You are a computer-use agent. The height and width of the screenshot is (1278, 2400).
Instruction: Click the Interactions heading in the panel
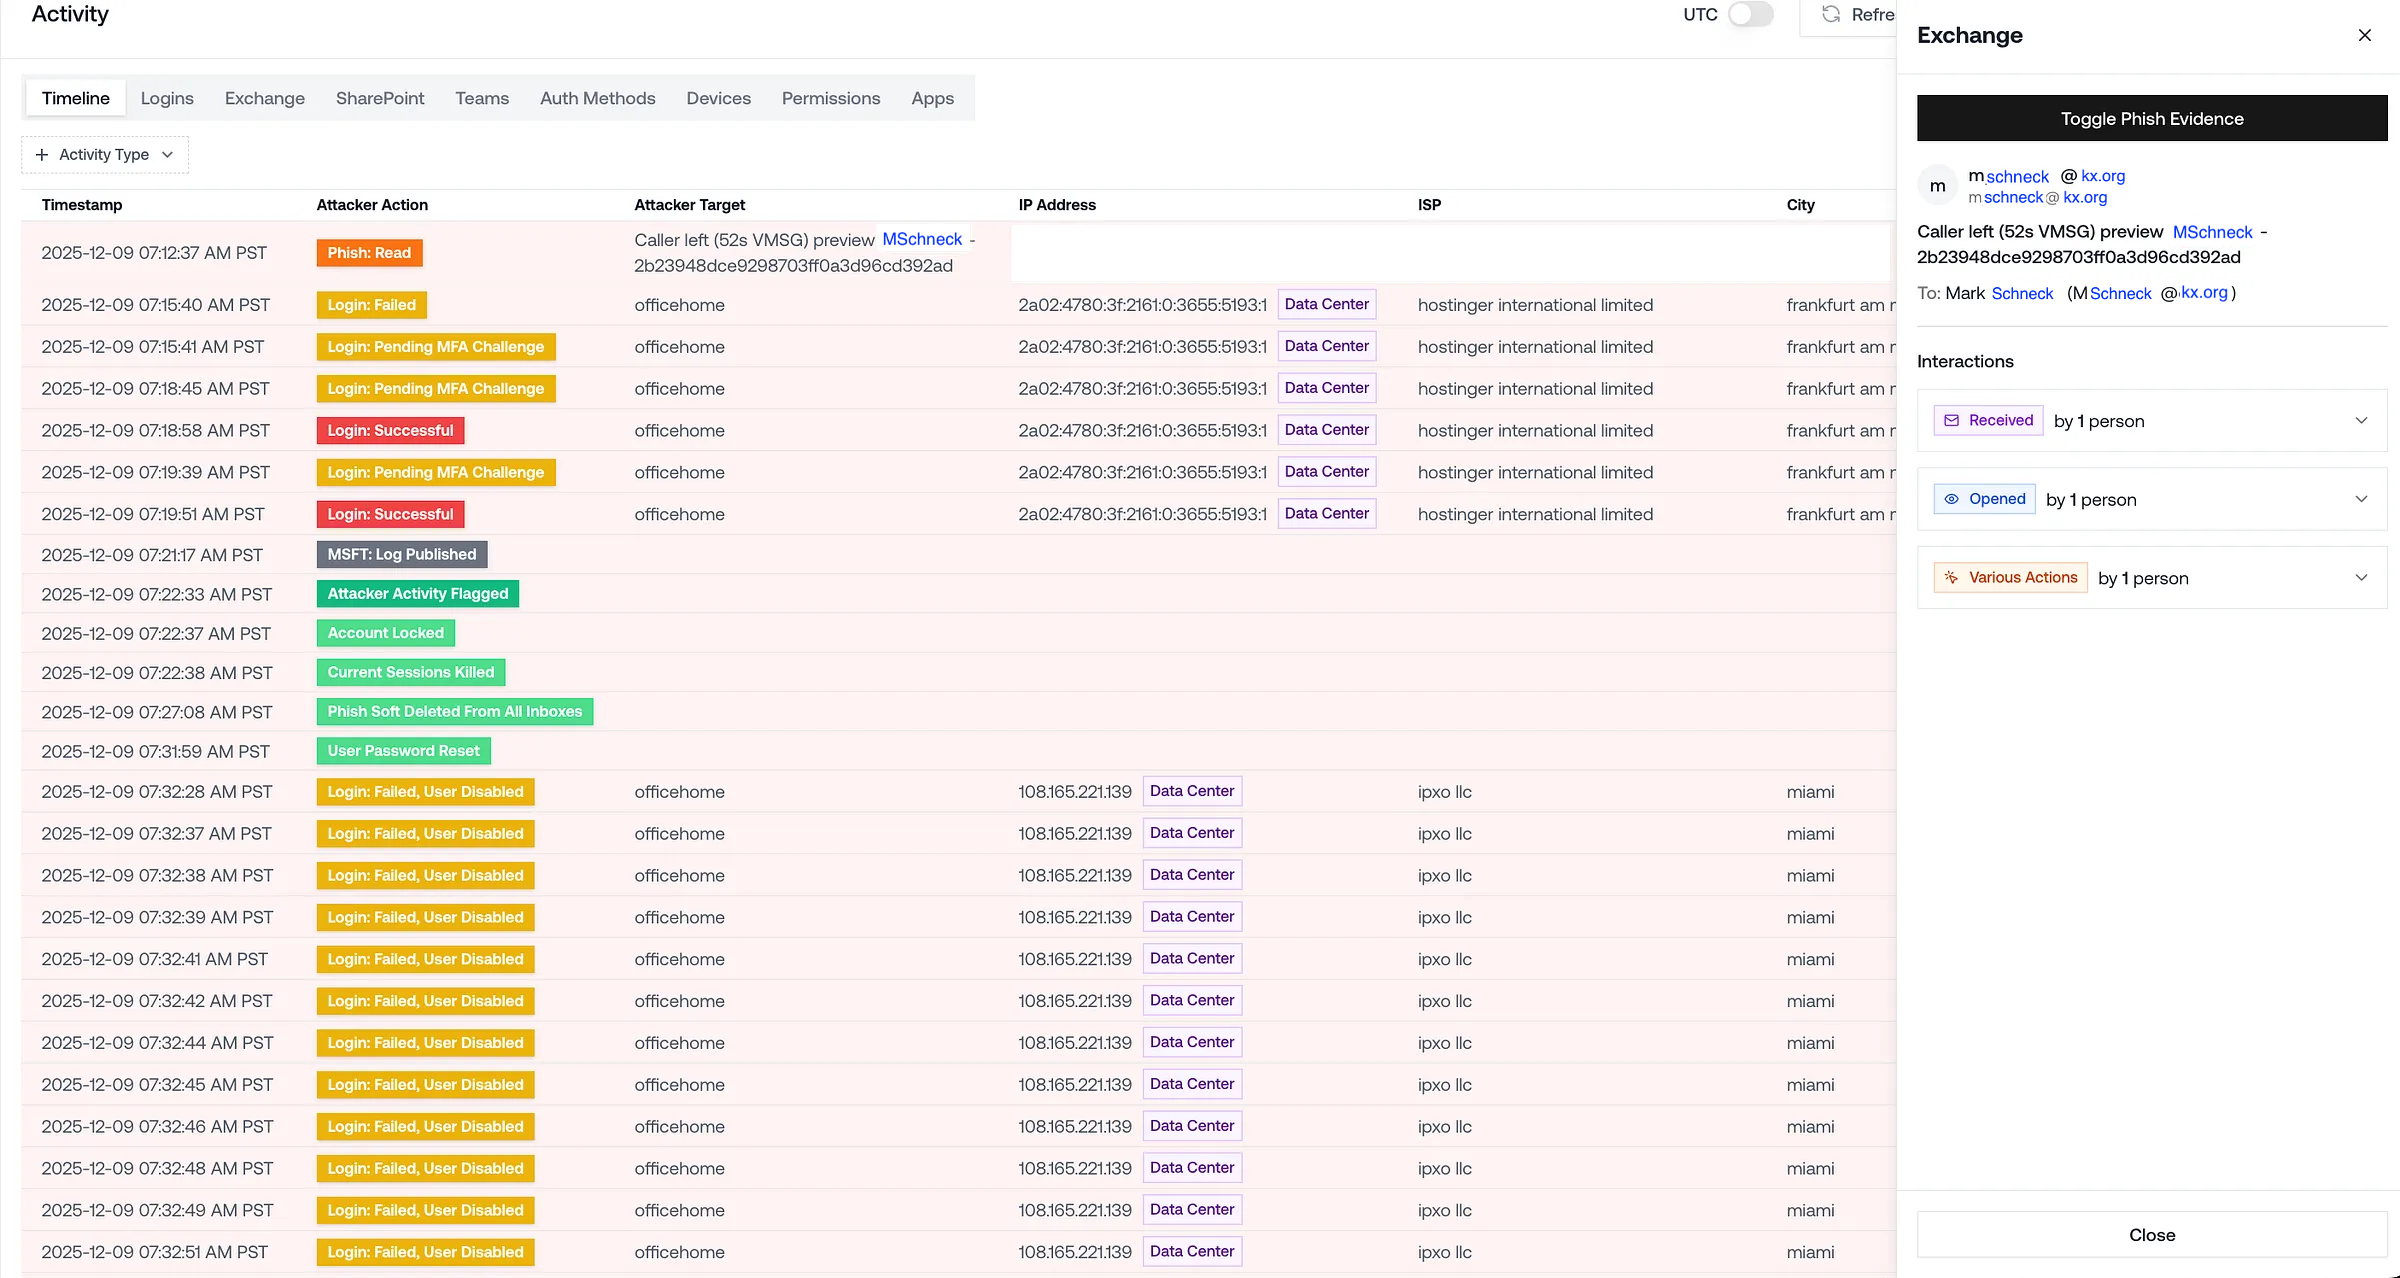pos(1965,361)
